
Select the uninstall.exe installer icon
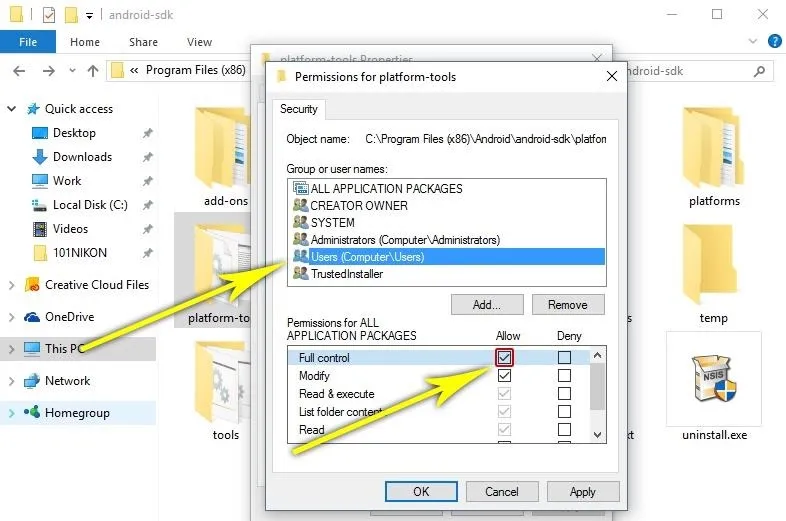point(714,379)
